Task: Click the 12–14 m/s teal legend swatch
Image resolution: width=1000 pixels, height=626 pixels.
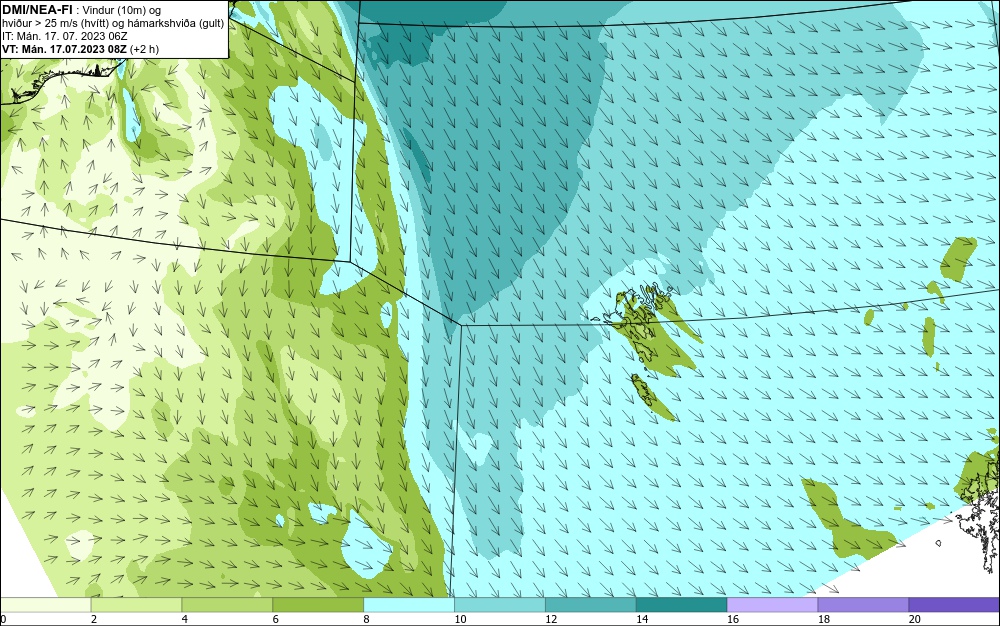Action: click(591, 604)
